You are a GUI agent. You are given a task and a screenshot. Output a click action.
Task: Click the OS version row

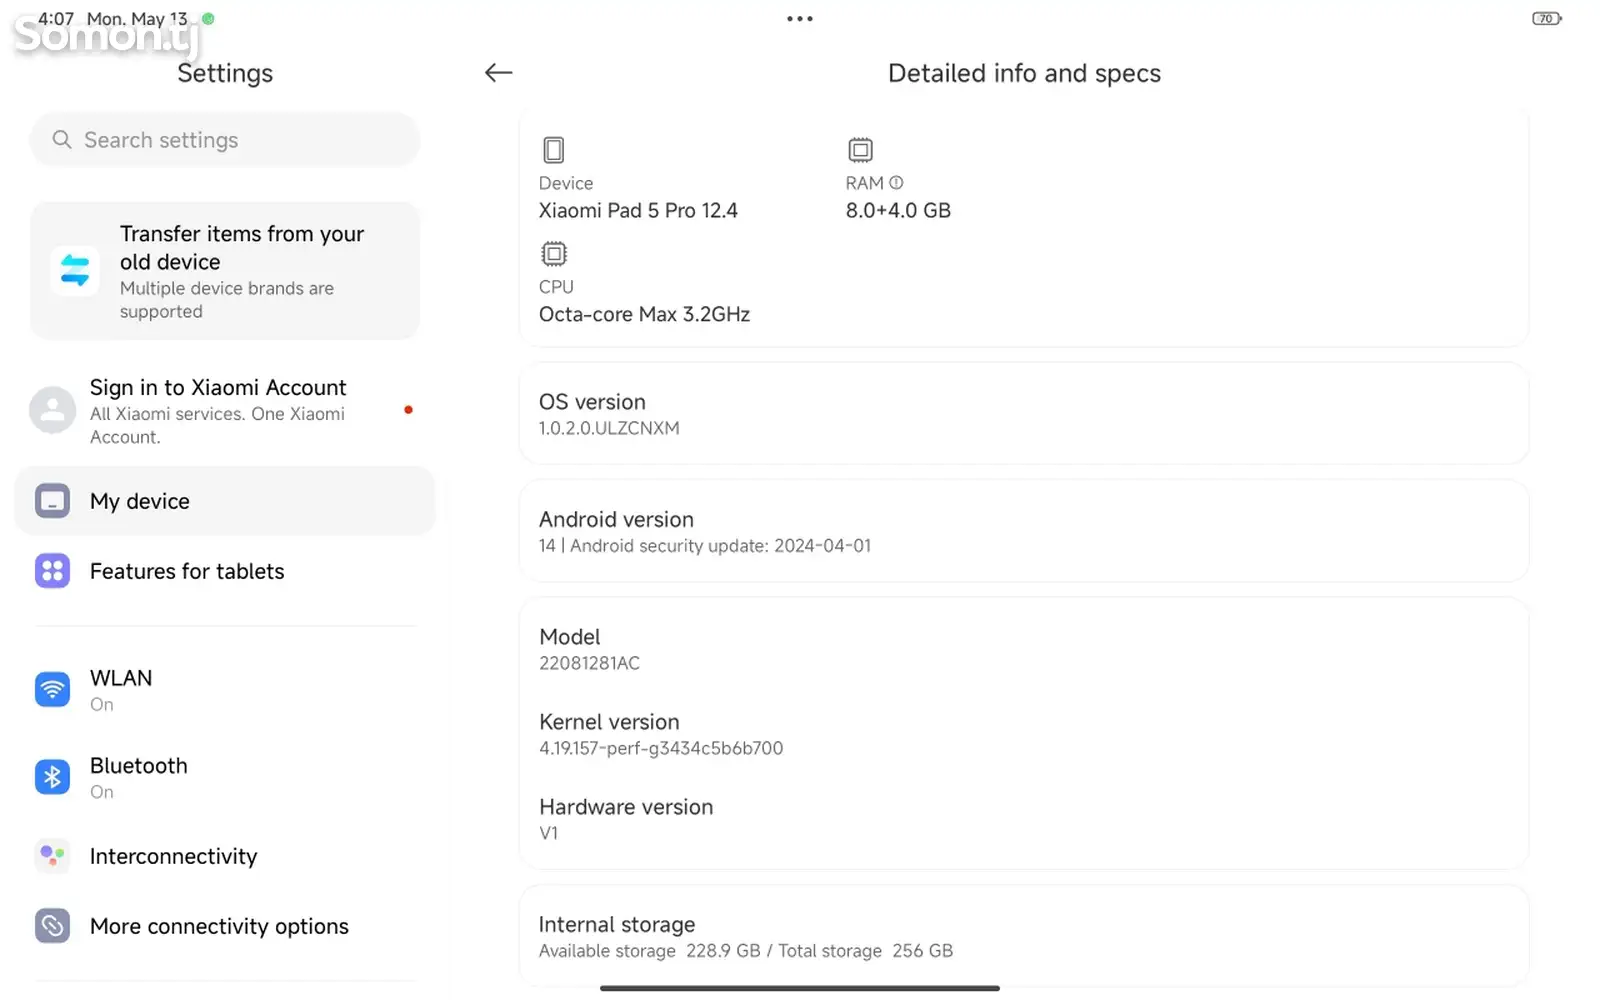(1024, 414)
